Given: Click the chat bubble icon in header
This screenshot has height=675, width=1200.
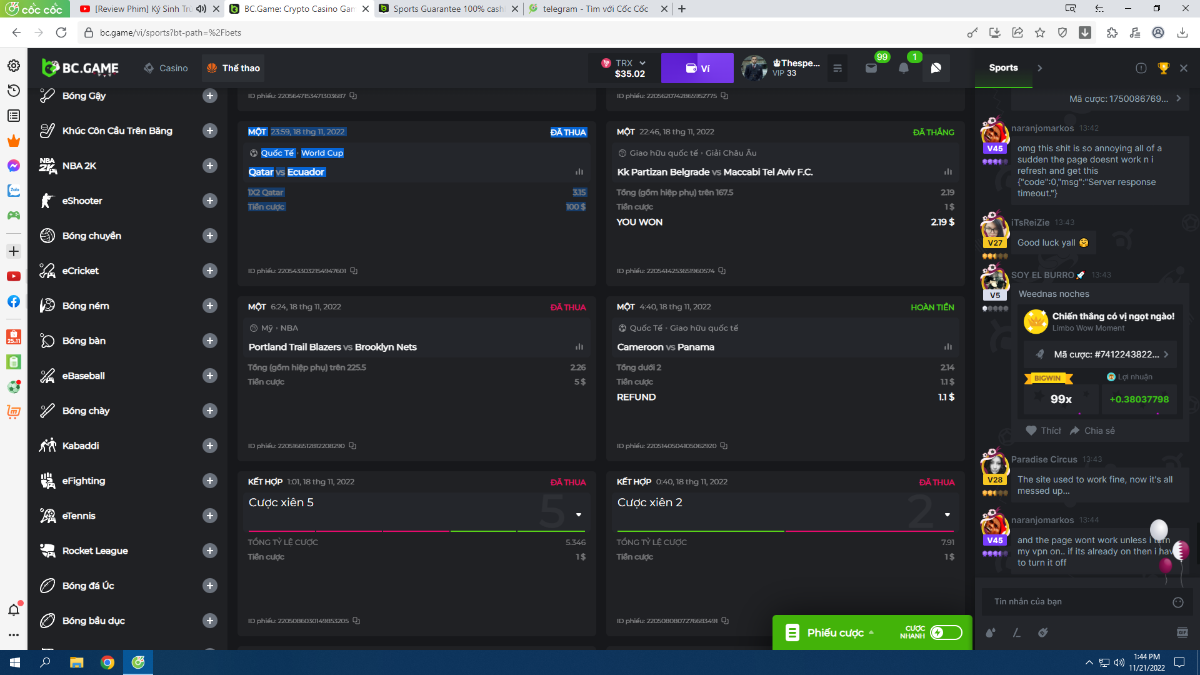Looking at the screenshot, I should click(x=936, y=68).
